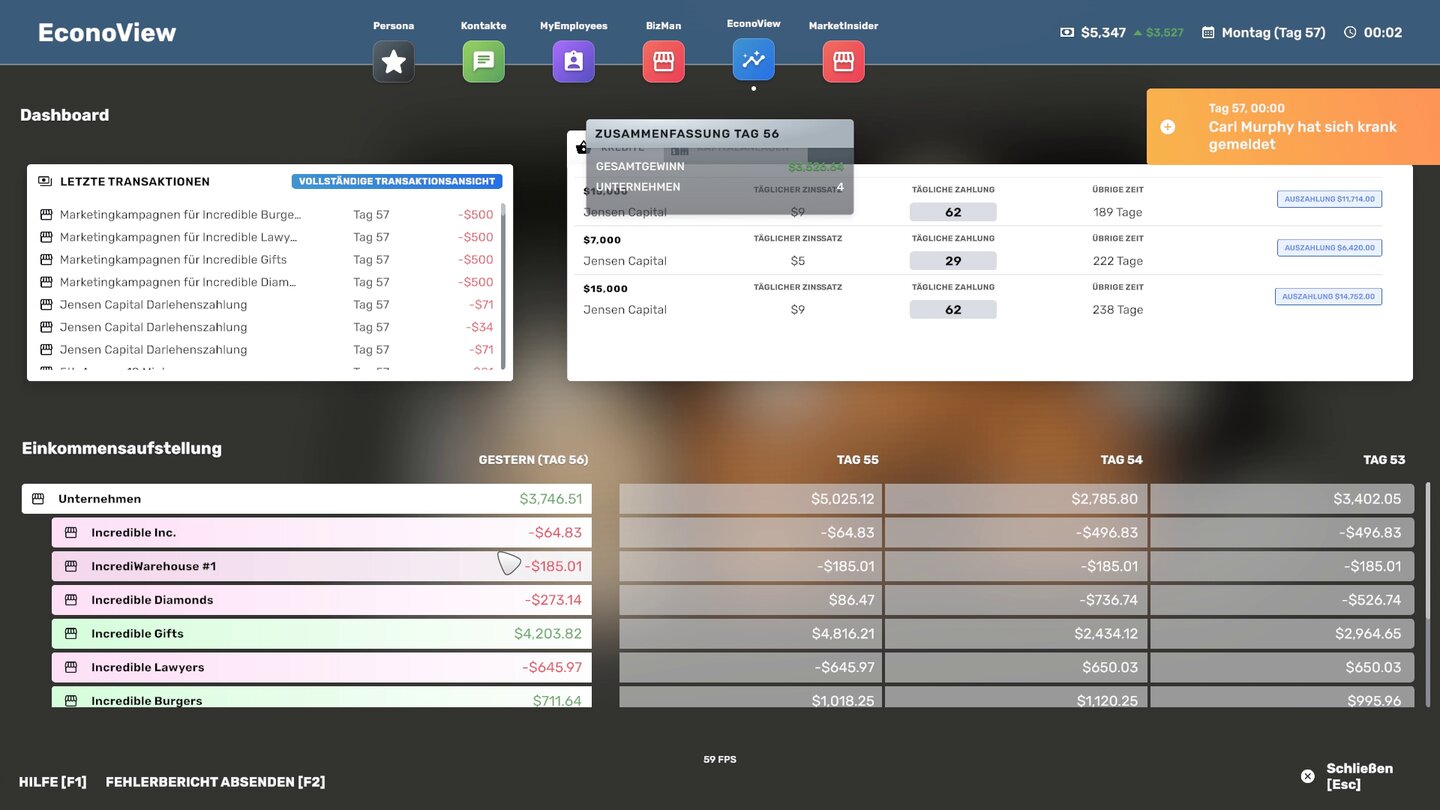Open full transaction view (Vollständige Transaktionsansicht)
Viewport: 1440px width, 810px height.
coord(397,182)
